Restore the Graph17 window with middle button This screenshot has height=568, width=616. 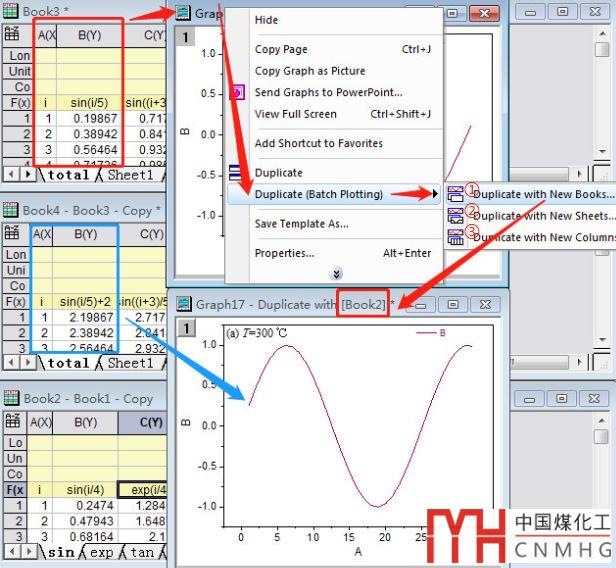coord(453,304)
